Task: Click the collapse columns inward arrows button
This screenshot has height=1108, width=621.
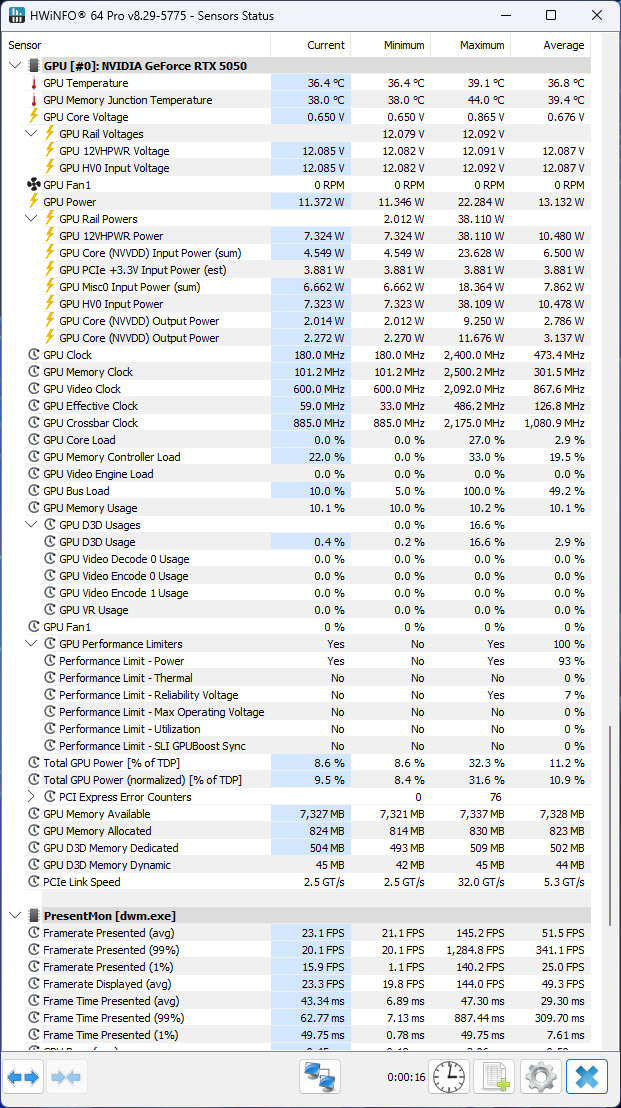Action: [66, 1077]
